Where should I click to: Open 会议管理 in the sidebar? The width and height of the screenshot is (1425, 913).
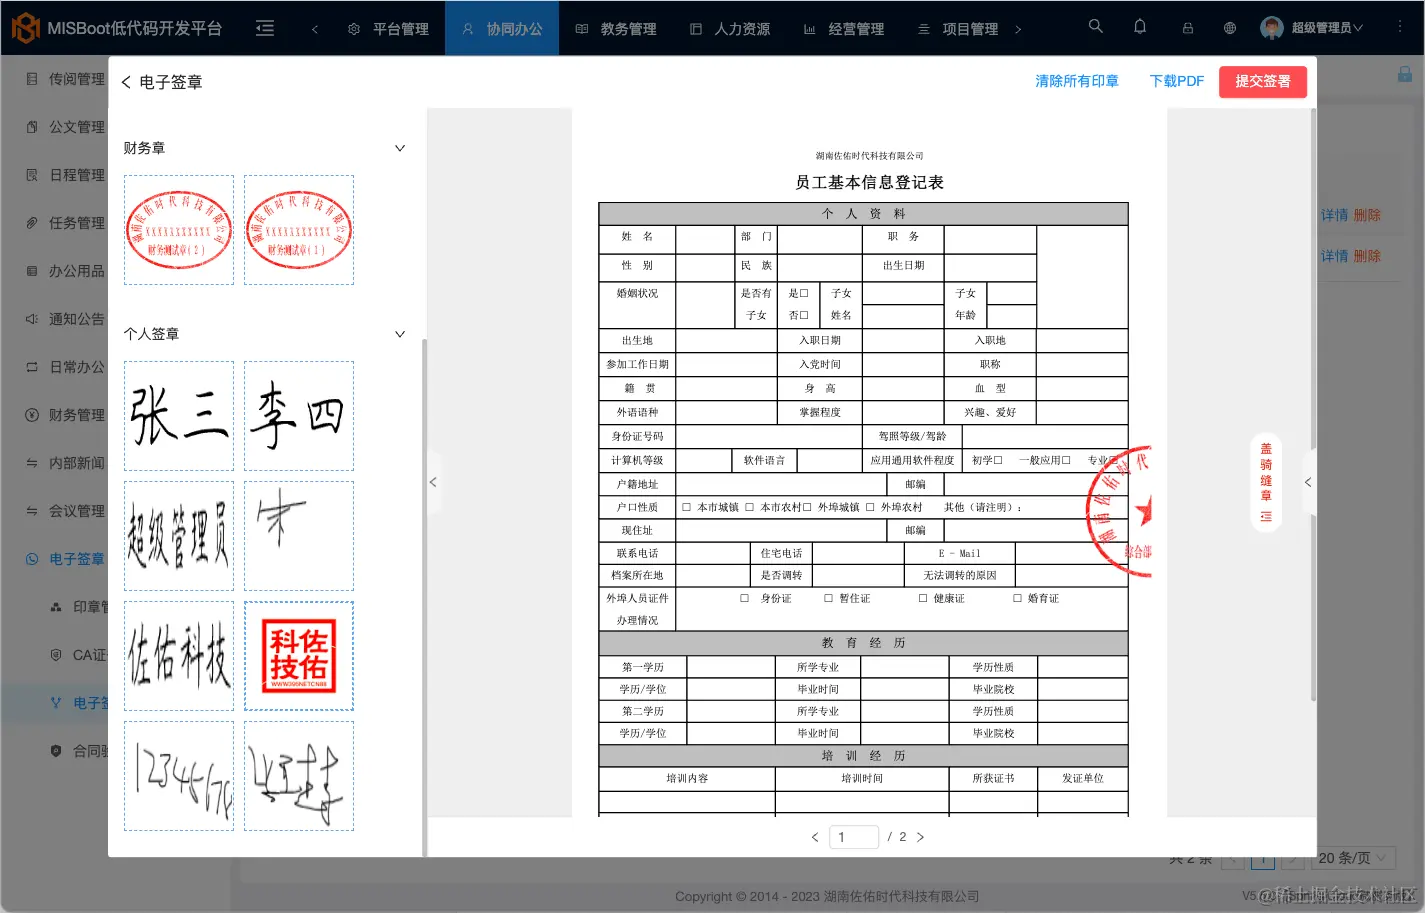click(x=66, y=511)
